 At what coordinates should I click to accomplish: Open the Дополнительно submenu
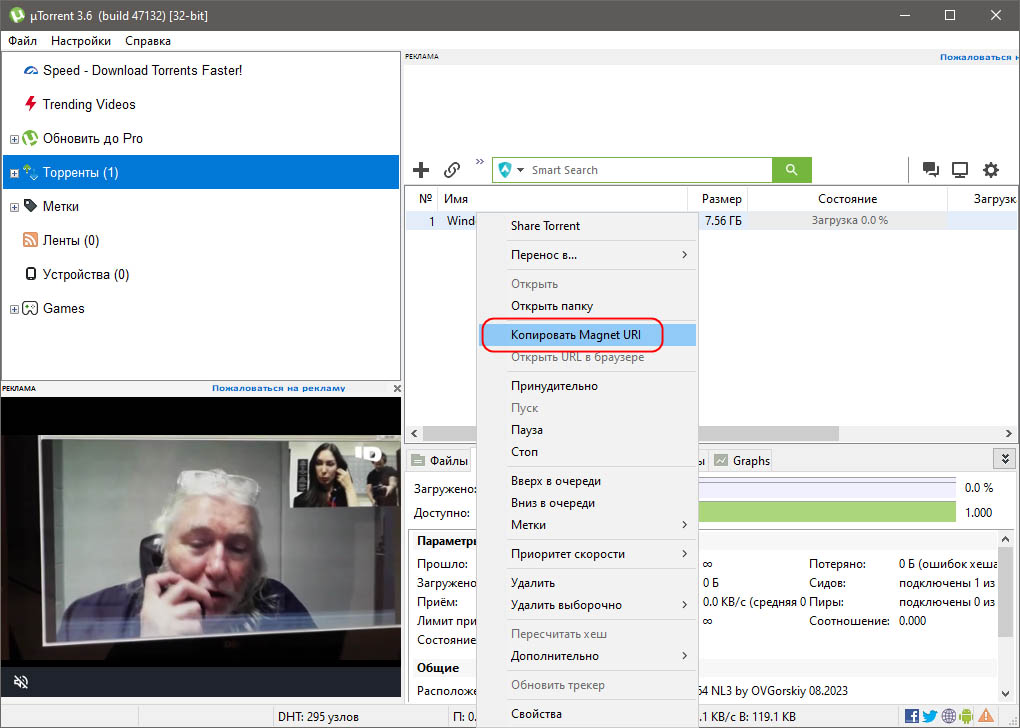pyautogui.click(x=587, y=656)
